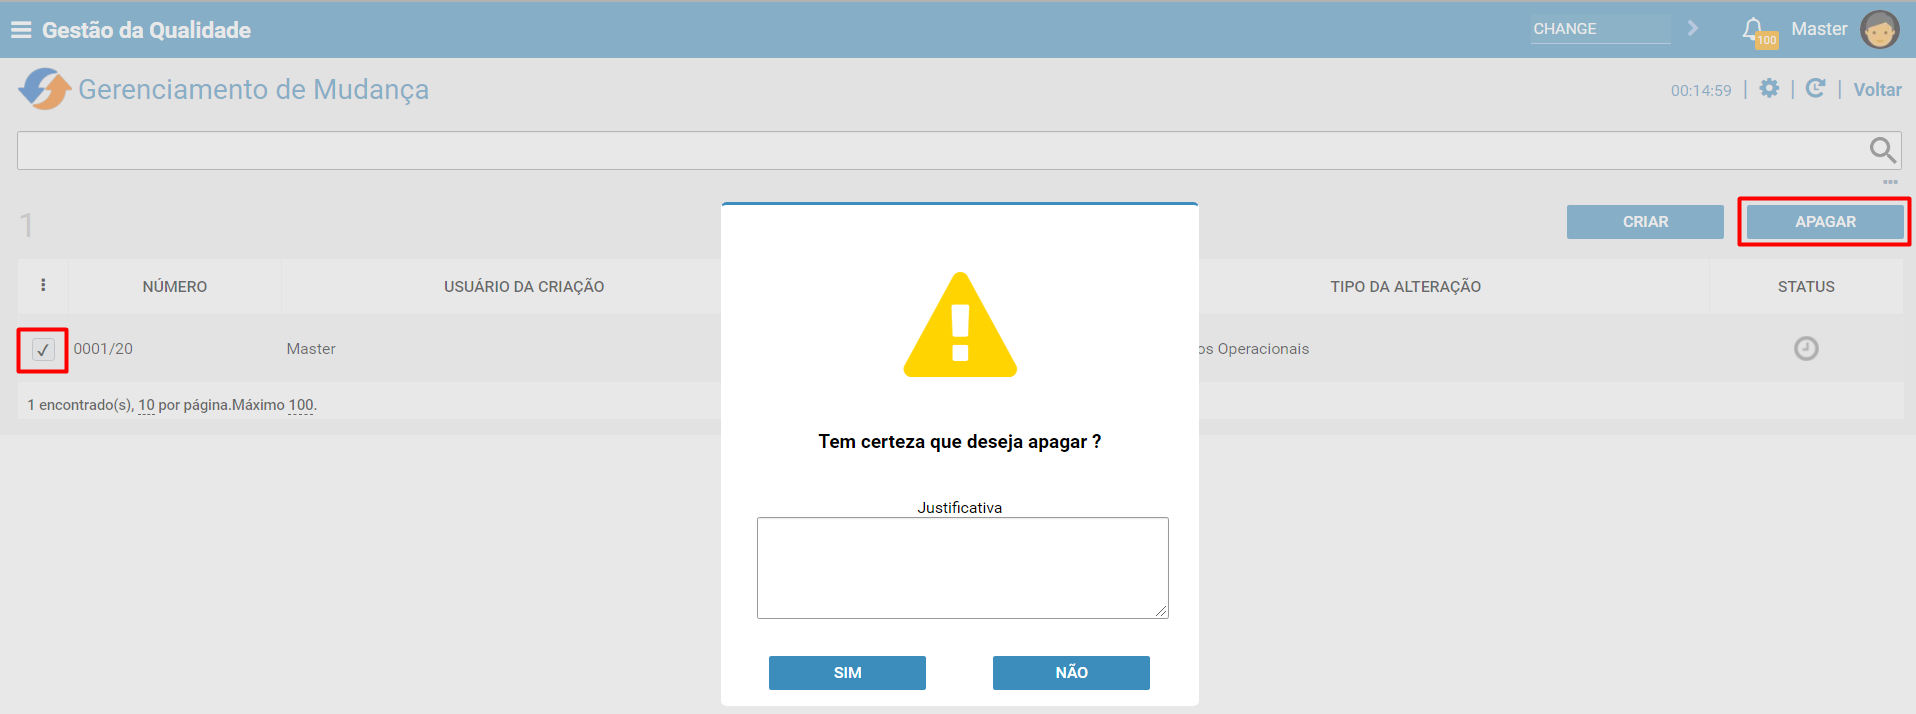Open the notifications bell icon

1753,29
